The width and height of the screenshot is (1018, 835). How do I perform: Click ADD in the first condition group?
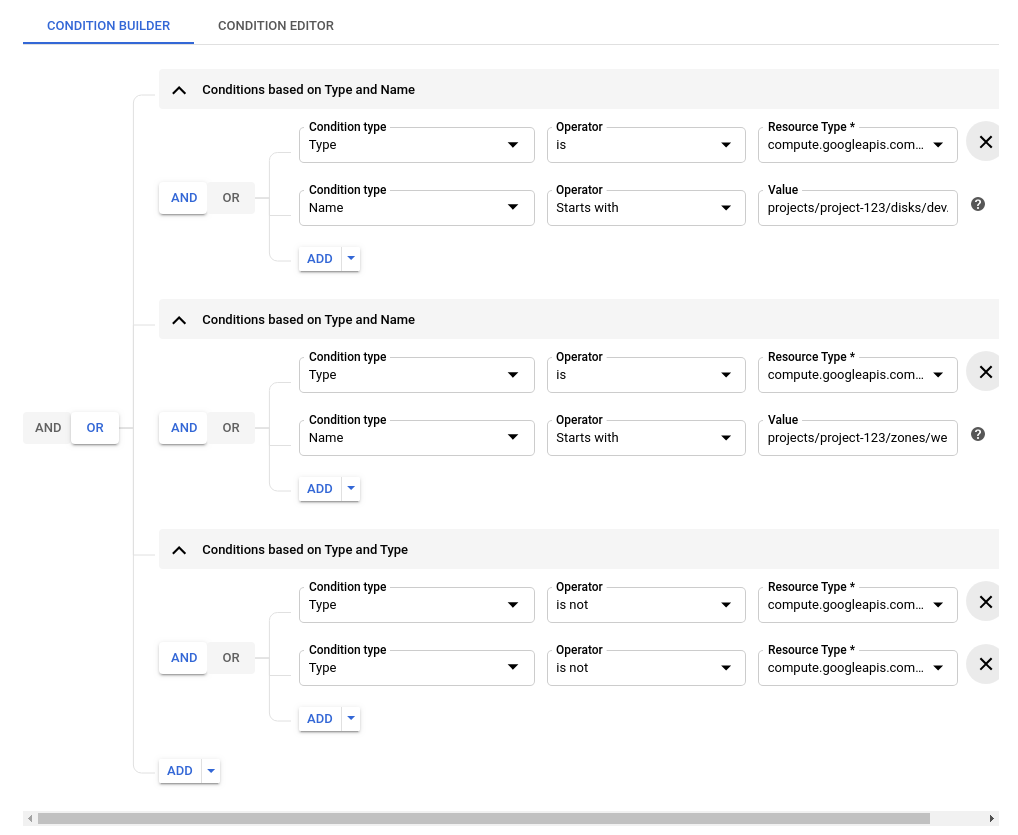(319, 258)
